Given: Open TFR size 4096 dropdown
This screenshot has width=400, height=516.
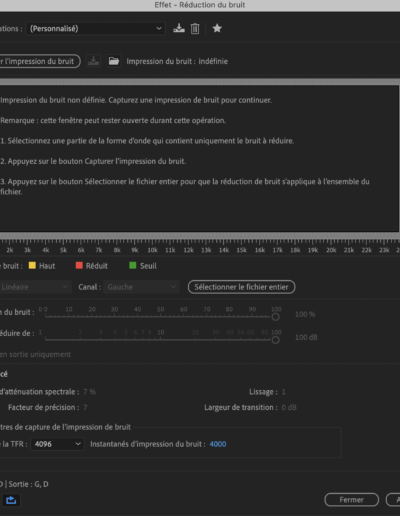Looking at the screenshot, I should [x=57, y=444].
